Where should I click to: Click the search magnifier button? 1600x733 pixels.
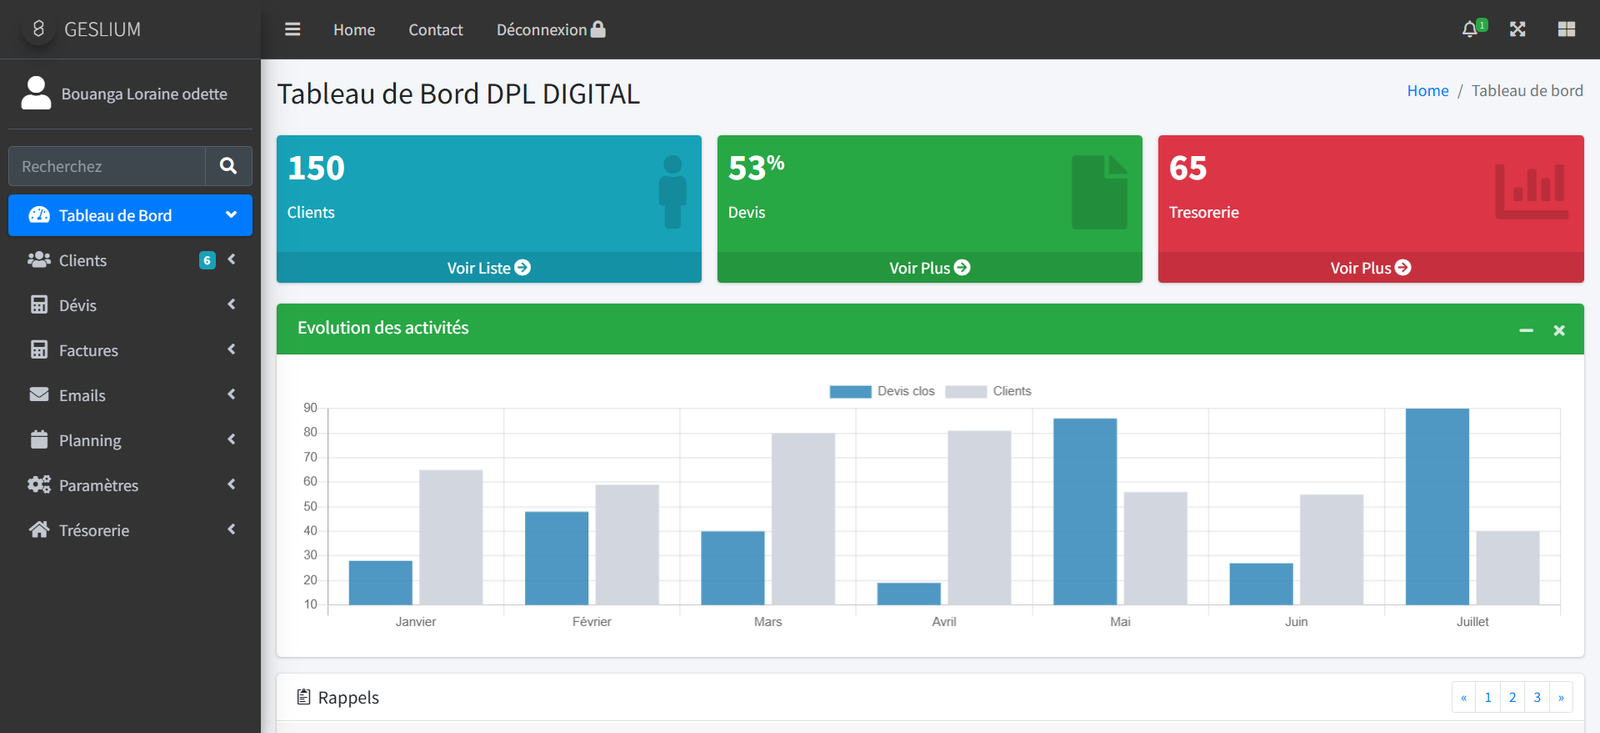coord(228,166)
